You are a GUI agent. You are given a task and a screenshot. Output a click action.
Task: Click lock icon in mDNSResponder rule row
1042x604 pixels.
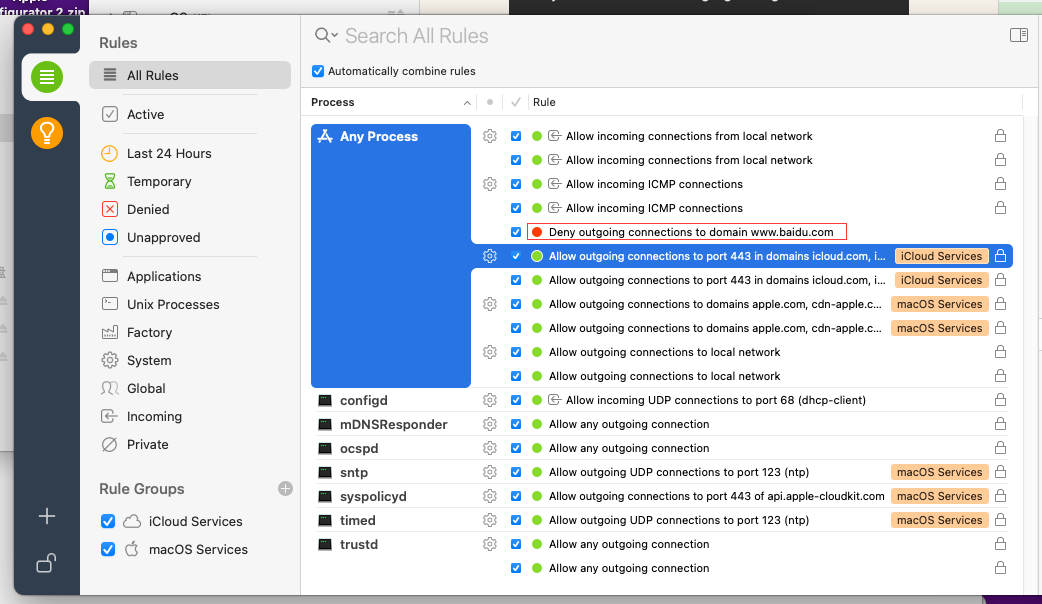pos(999,423)
